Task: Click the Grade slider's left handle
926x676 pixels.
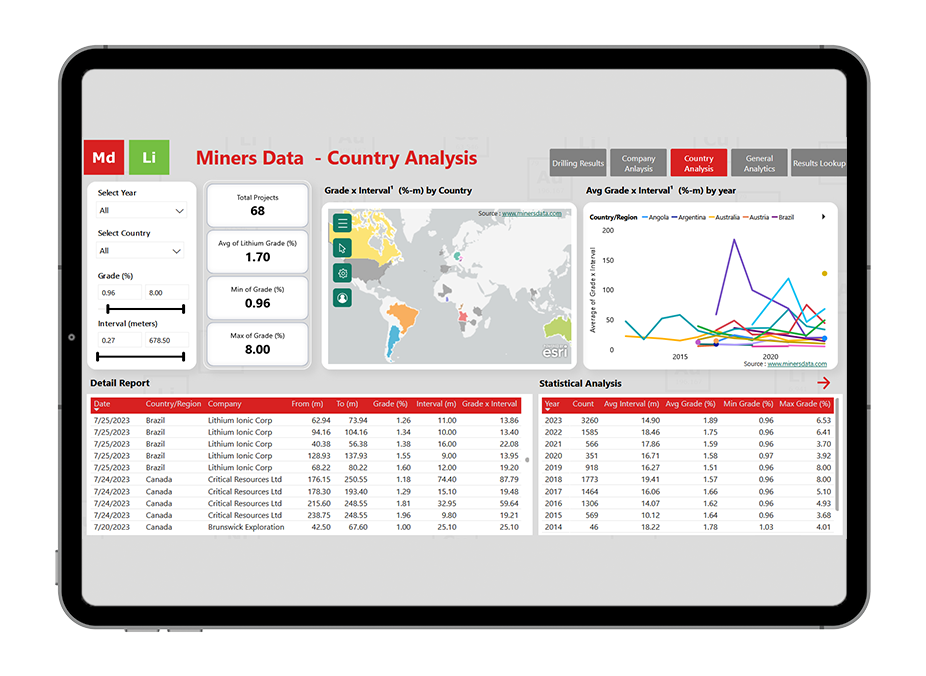Action: click(107, 309)
